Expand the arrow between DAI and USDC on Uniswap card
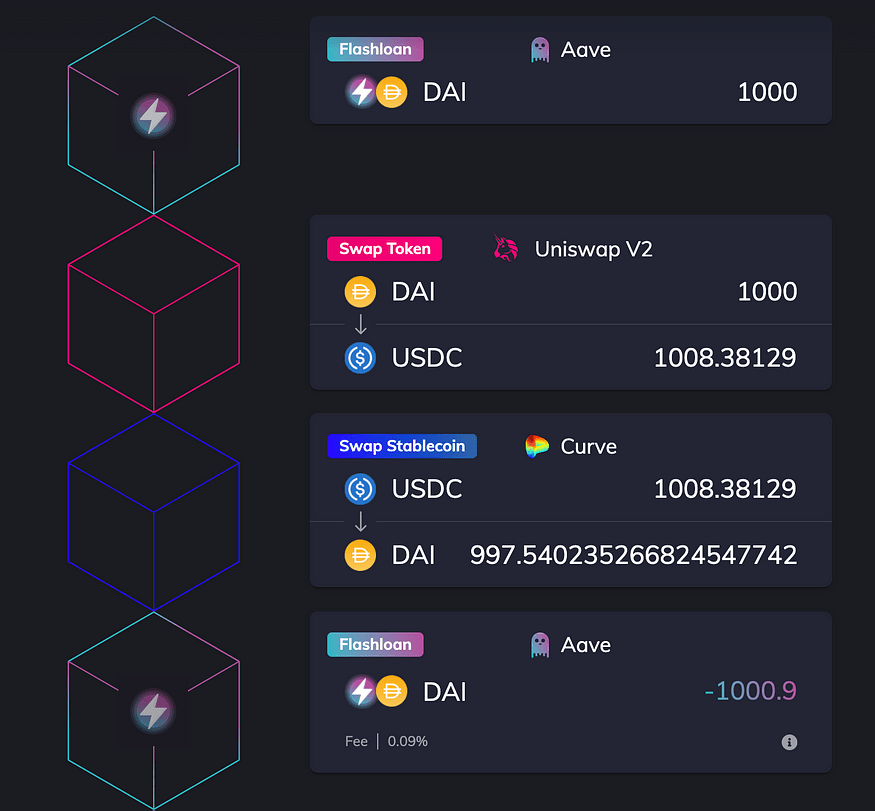This screenshot has height=811, width=875. [x=361, y=324]
